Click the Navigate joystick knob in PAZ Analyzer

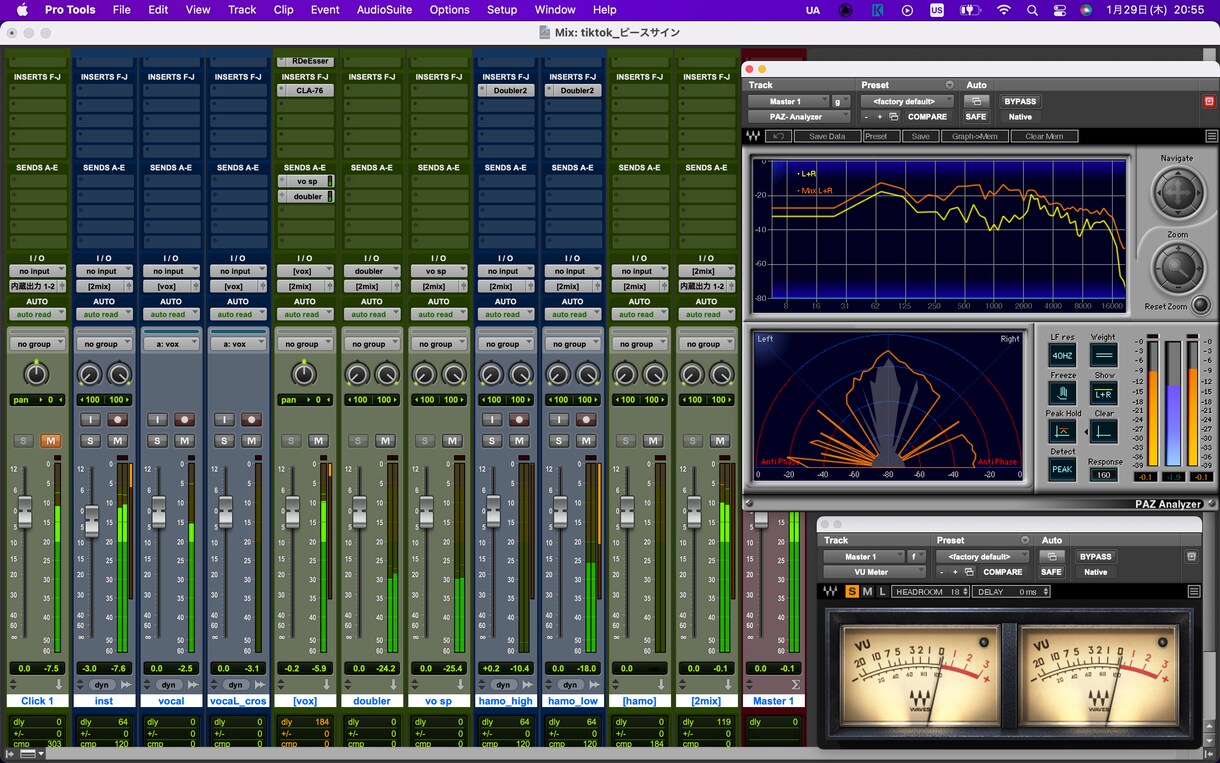tap(1178, 192)
